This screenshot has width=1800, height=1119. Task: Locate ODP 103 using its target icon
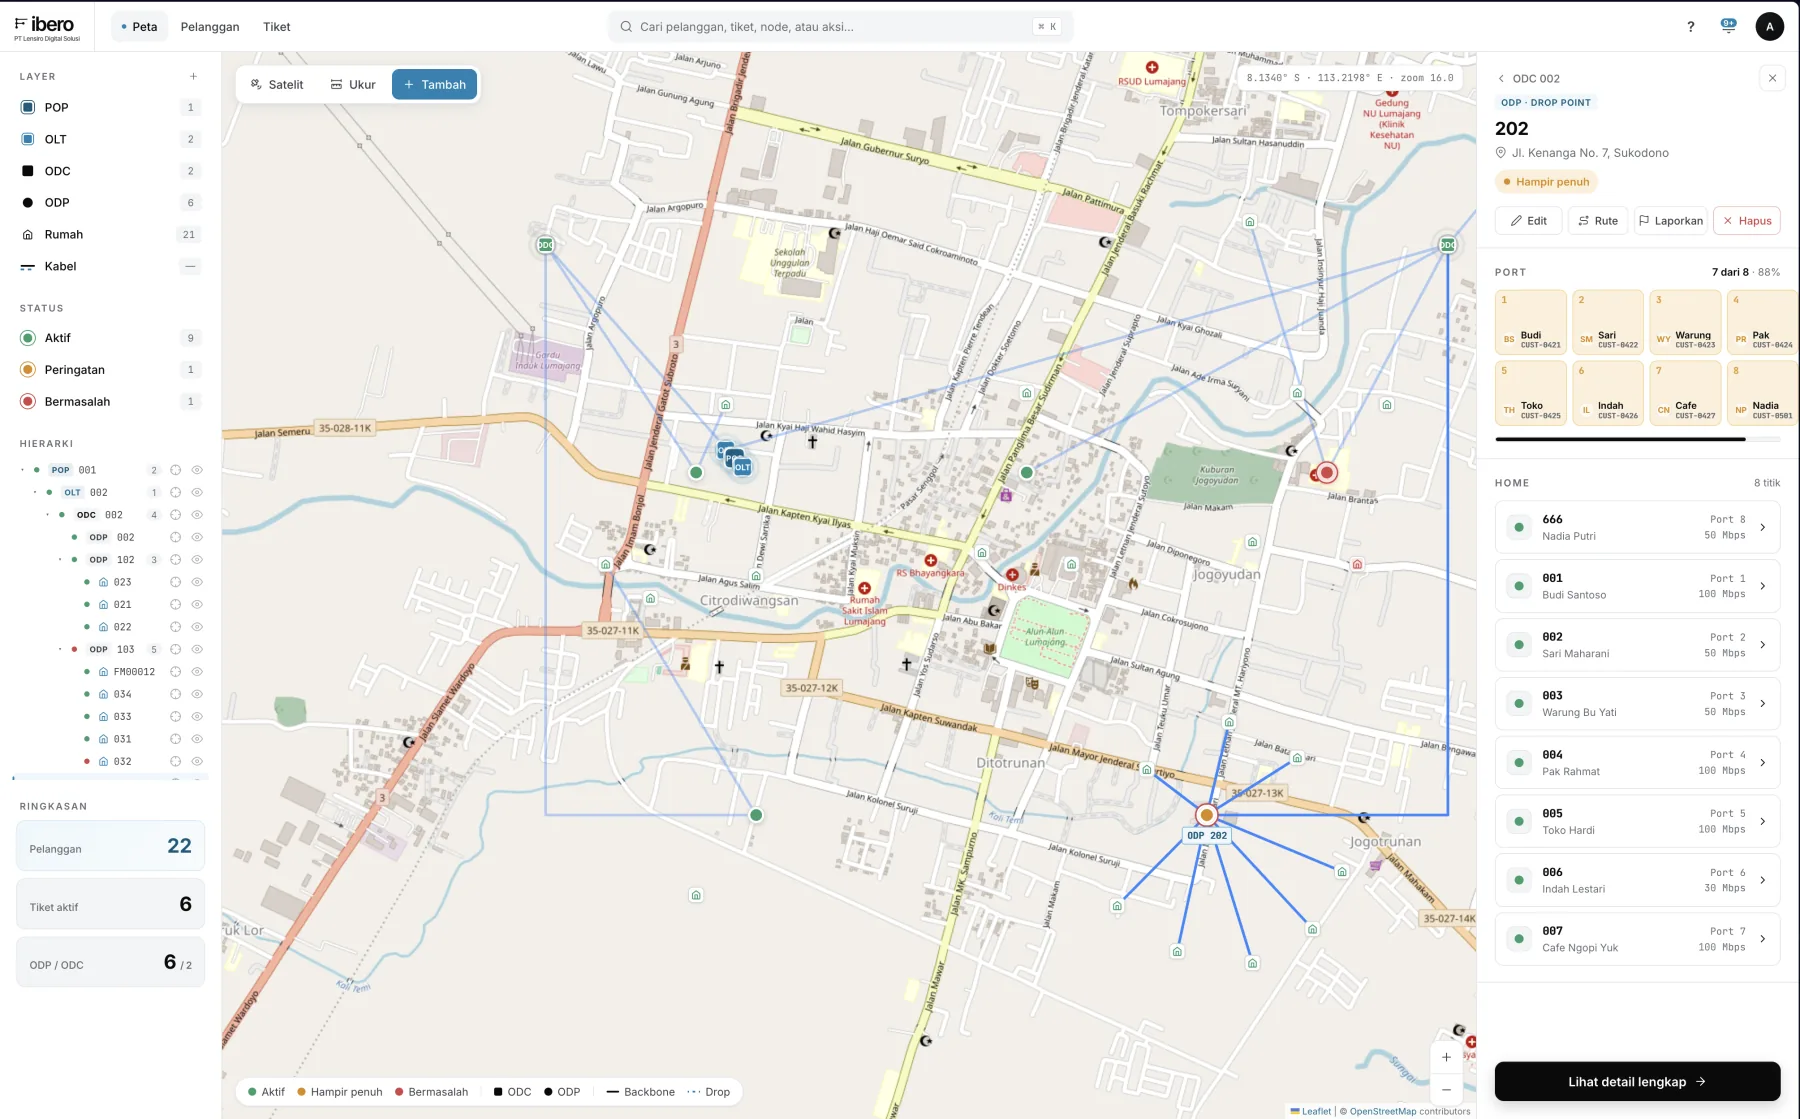click(x=175, y=649)
